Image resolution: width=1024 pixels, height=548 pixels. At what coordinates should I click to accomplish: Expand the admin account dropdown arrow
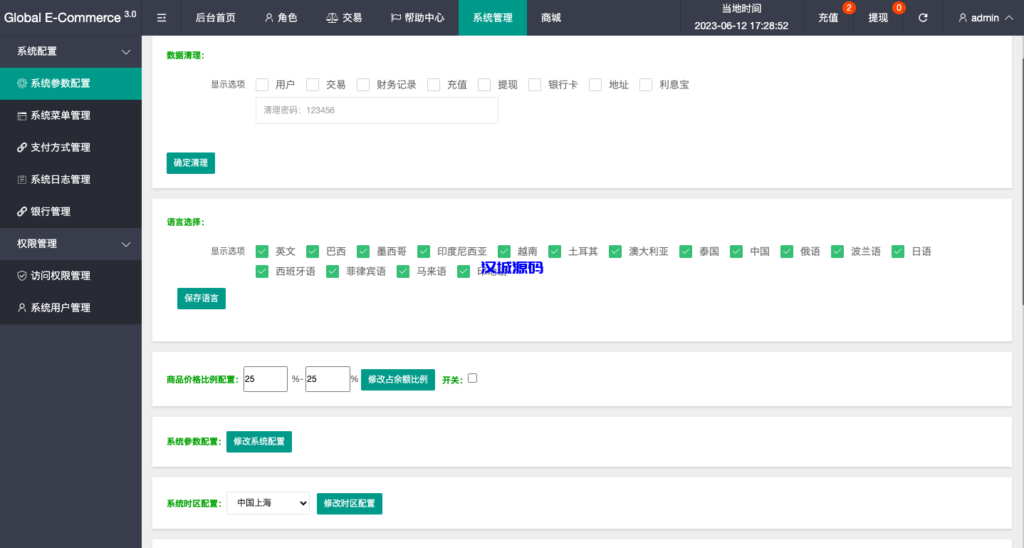click(x=1008, y=18)
